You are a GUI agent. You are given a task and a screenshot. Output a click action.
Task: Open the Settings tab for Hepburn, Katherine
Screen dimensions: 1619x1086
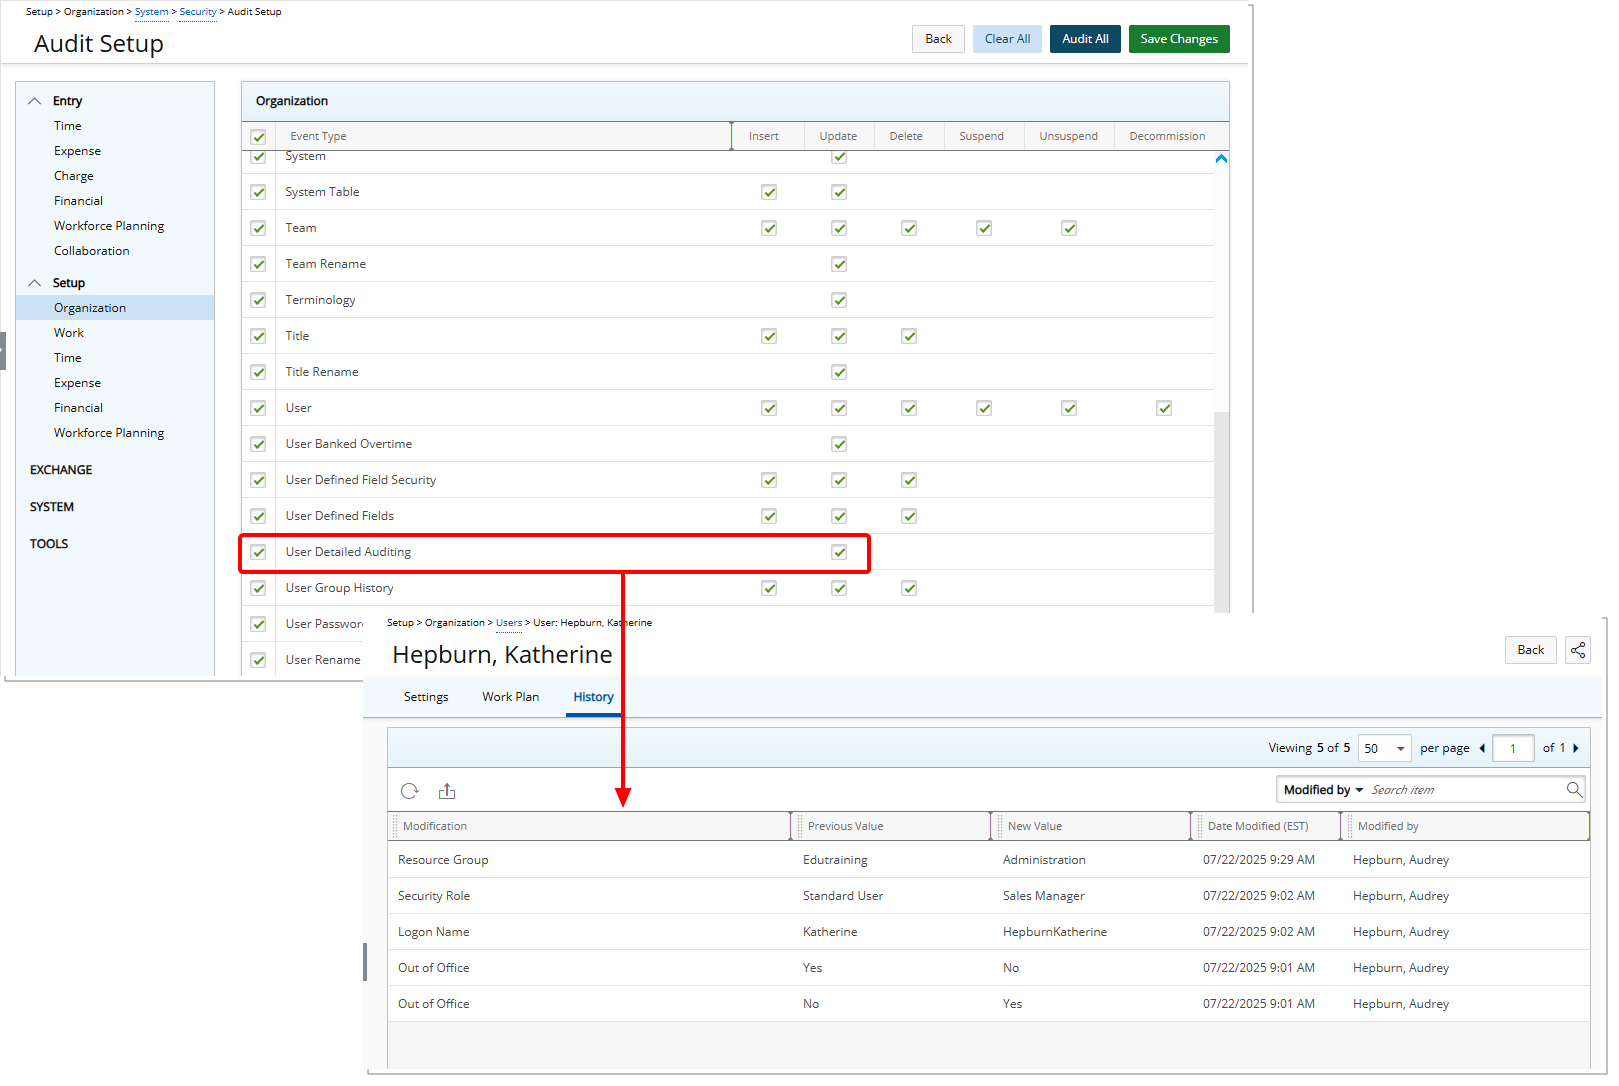point(426,696)
